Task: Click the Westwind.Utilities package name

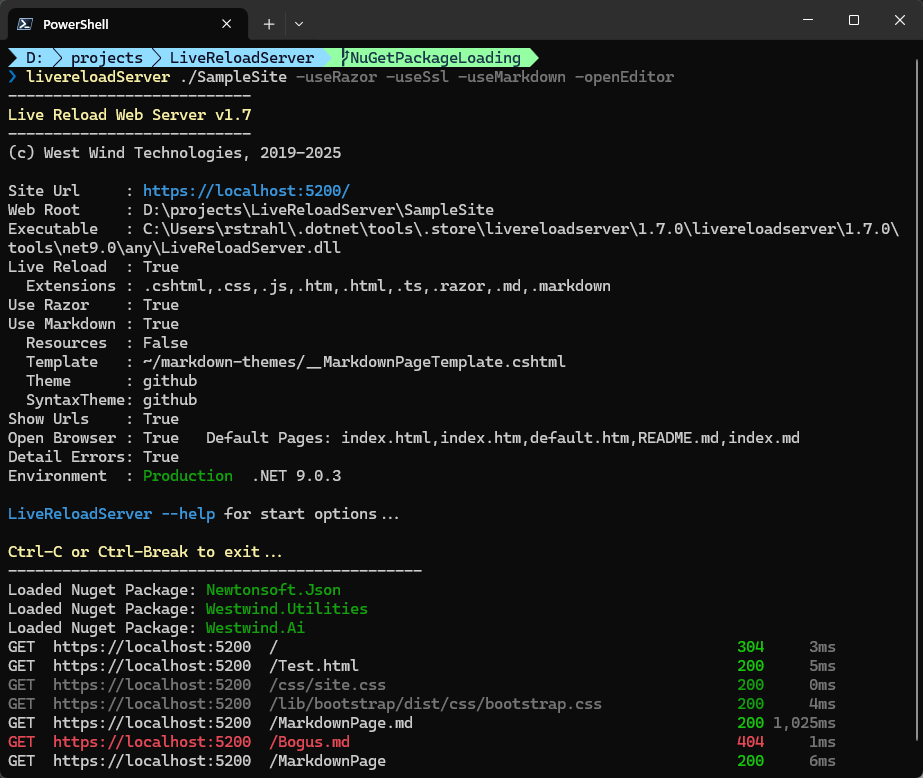Action: [287, 609]
